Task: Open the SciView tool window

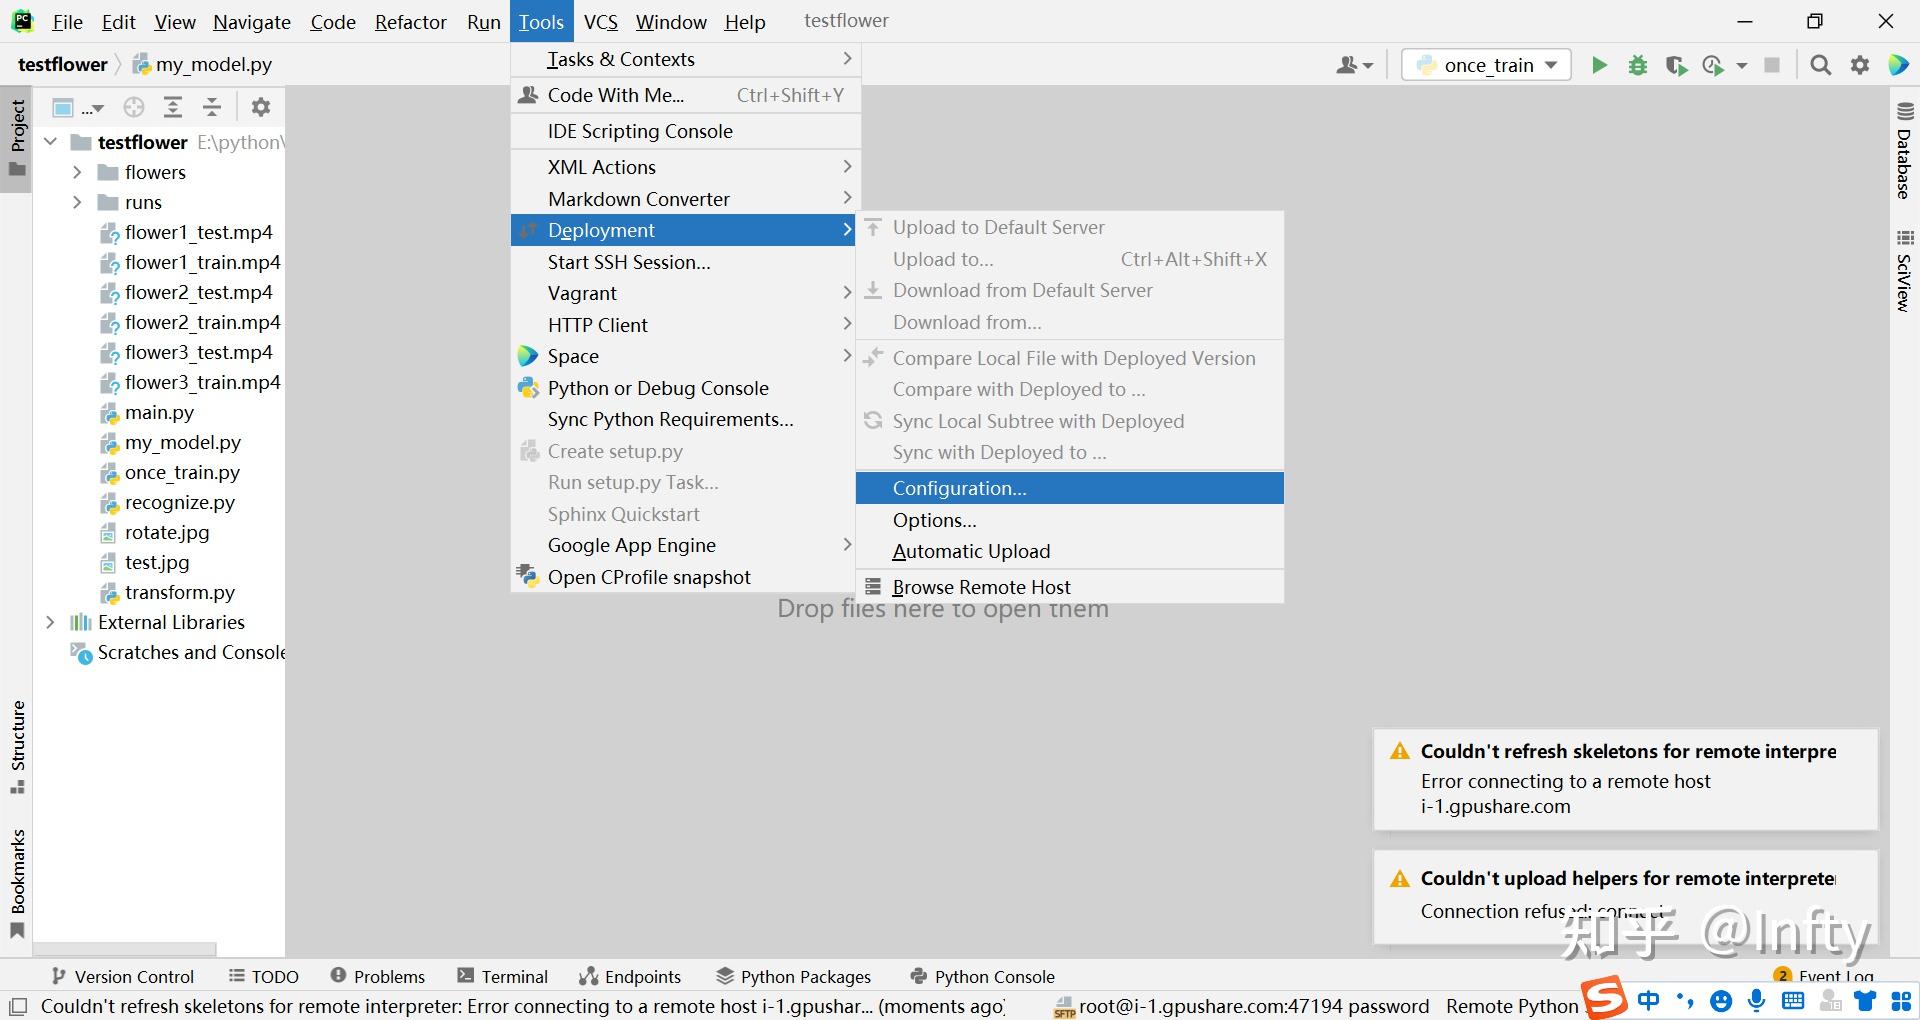Action: (1905, 272)
